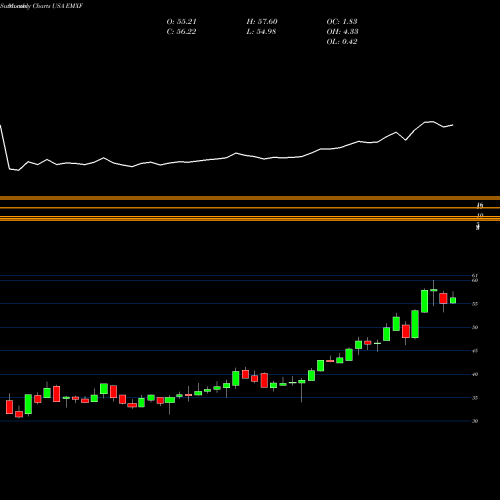This screenshot has height=500, width=500.
Task: Click the tall green candle crossing the 55 line
Action: pyautogui.click(x=424, y=301)
